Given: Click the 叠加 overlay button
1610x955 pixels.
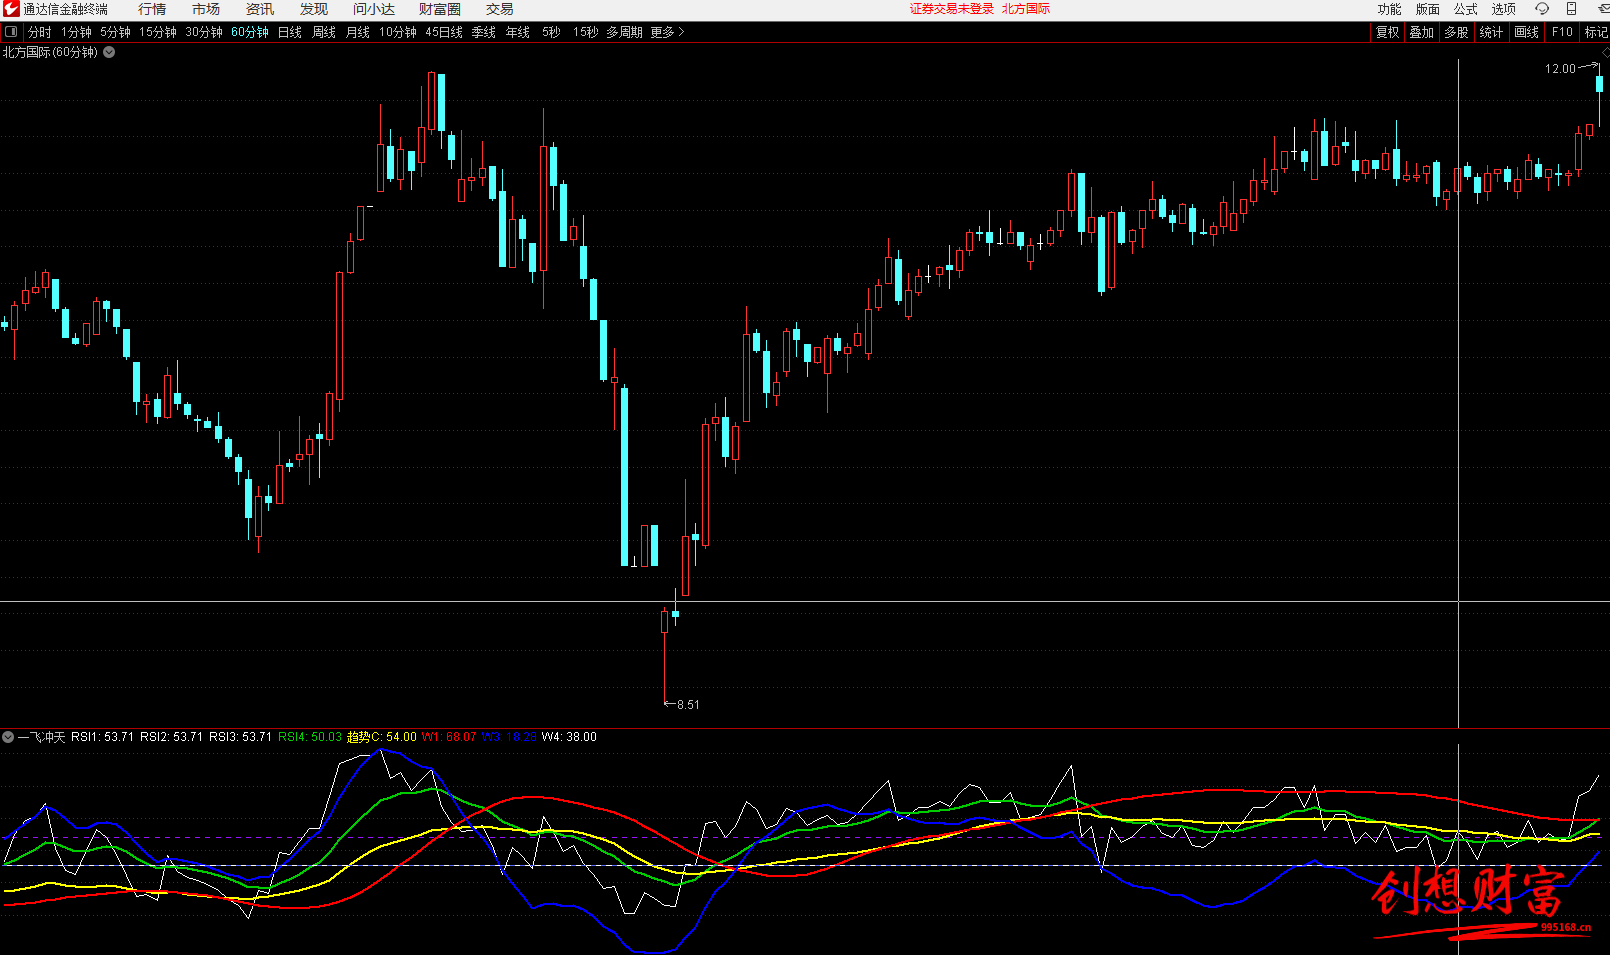Looking at the screenshot, I should (1422, 32).
